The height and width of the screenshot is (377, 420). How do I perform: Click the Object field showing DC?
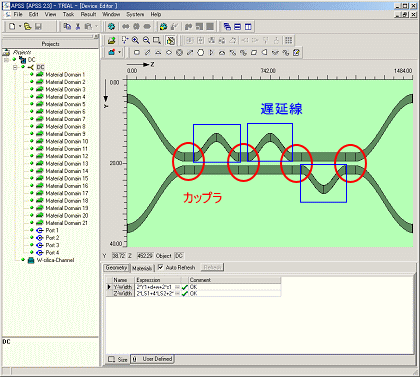pos(179,256)
